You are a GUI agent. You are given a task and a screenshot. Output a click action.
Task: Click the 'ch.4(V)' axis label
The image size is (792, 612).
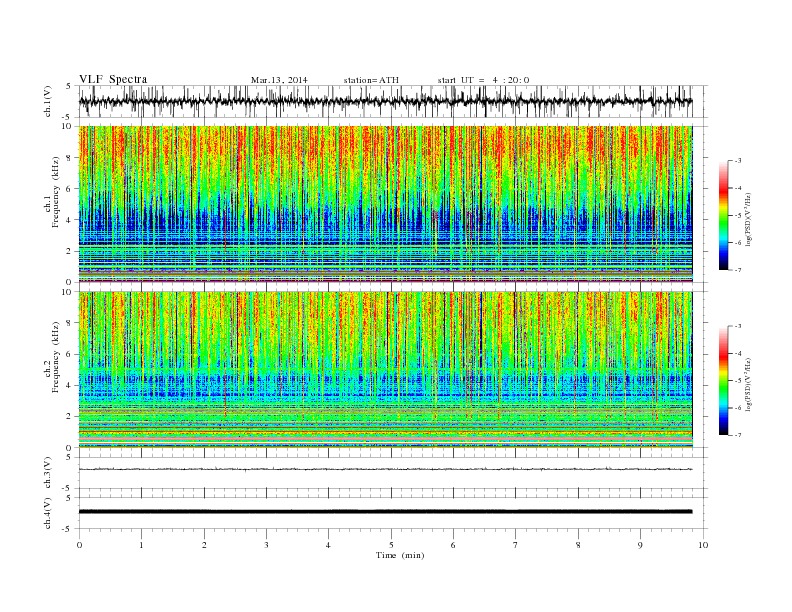pos(48,513)
